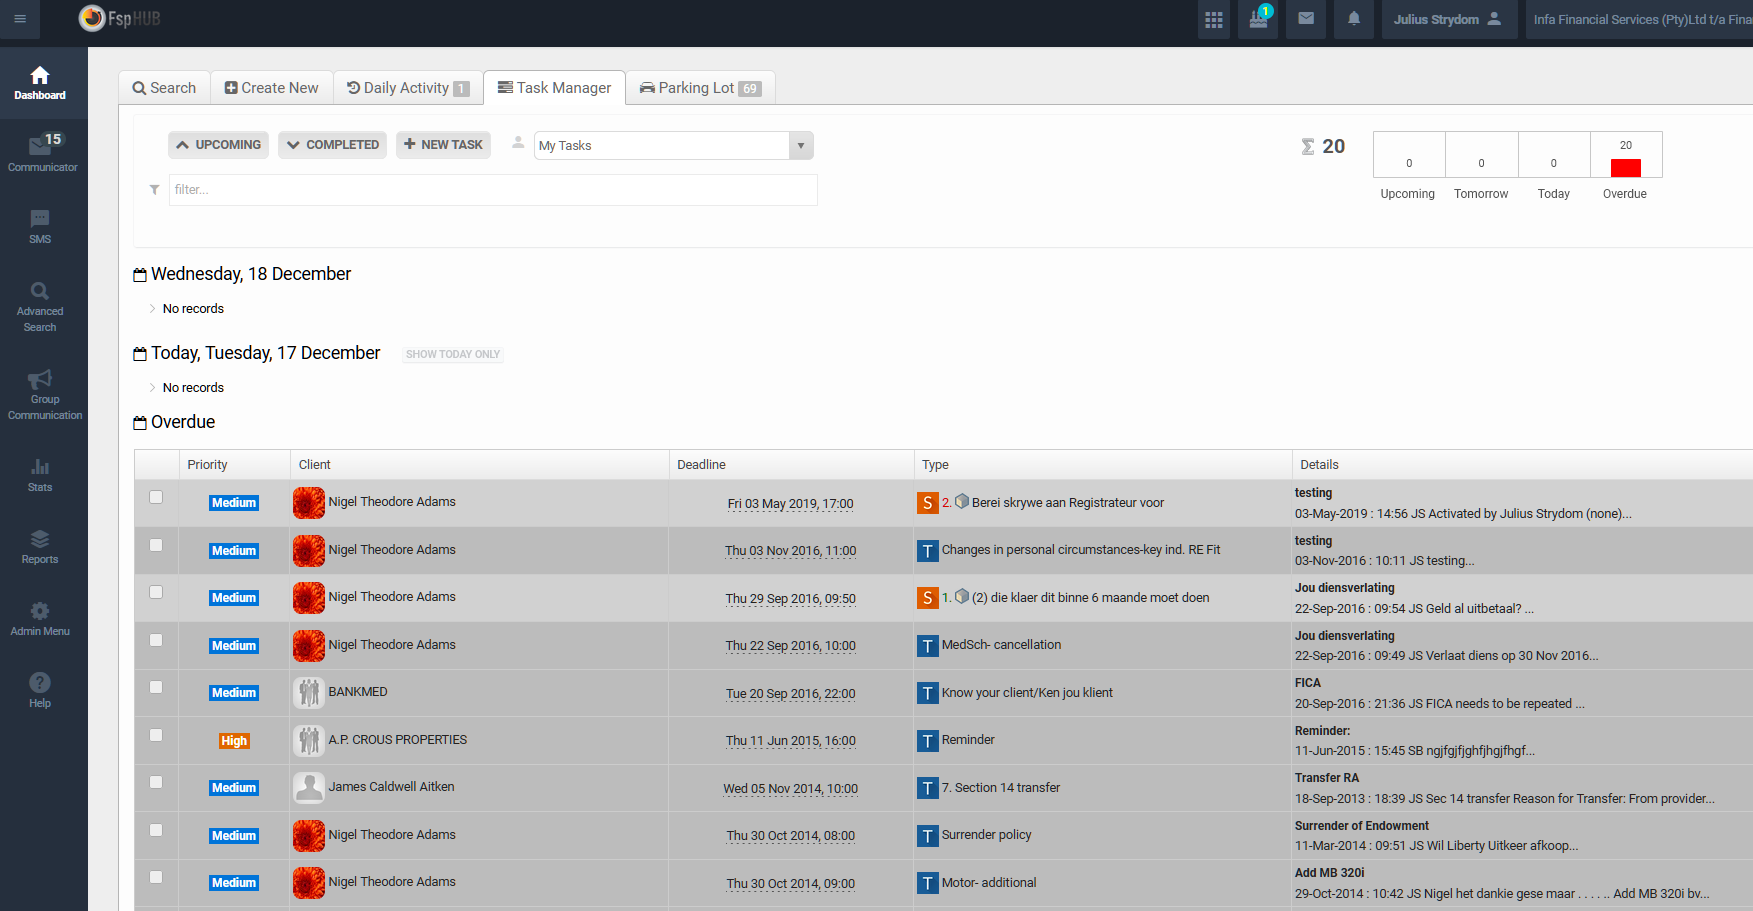Open the downloads inbox icon with badge
The height and width of the screenshot is (911, 1753).
coord(1259,19)
